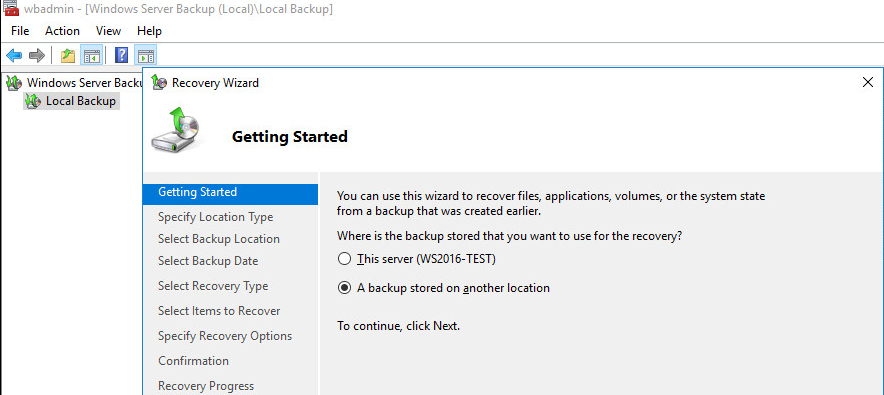This screenshot has width=884, height=395.
Task: Click the Getting Started heading text
Action: coord(290,136)
